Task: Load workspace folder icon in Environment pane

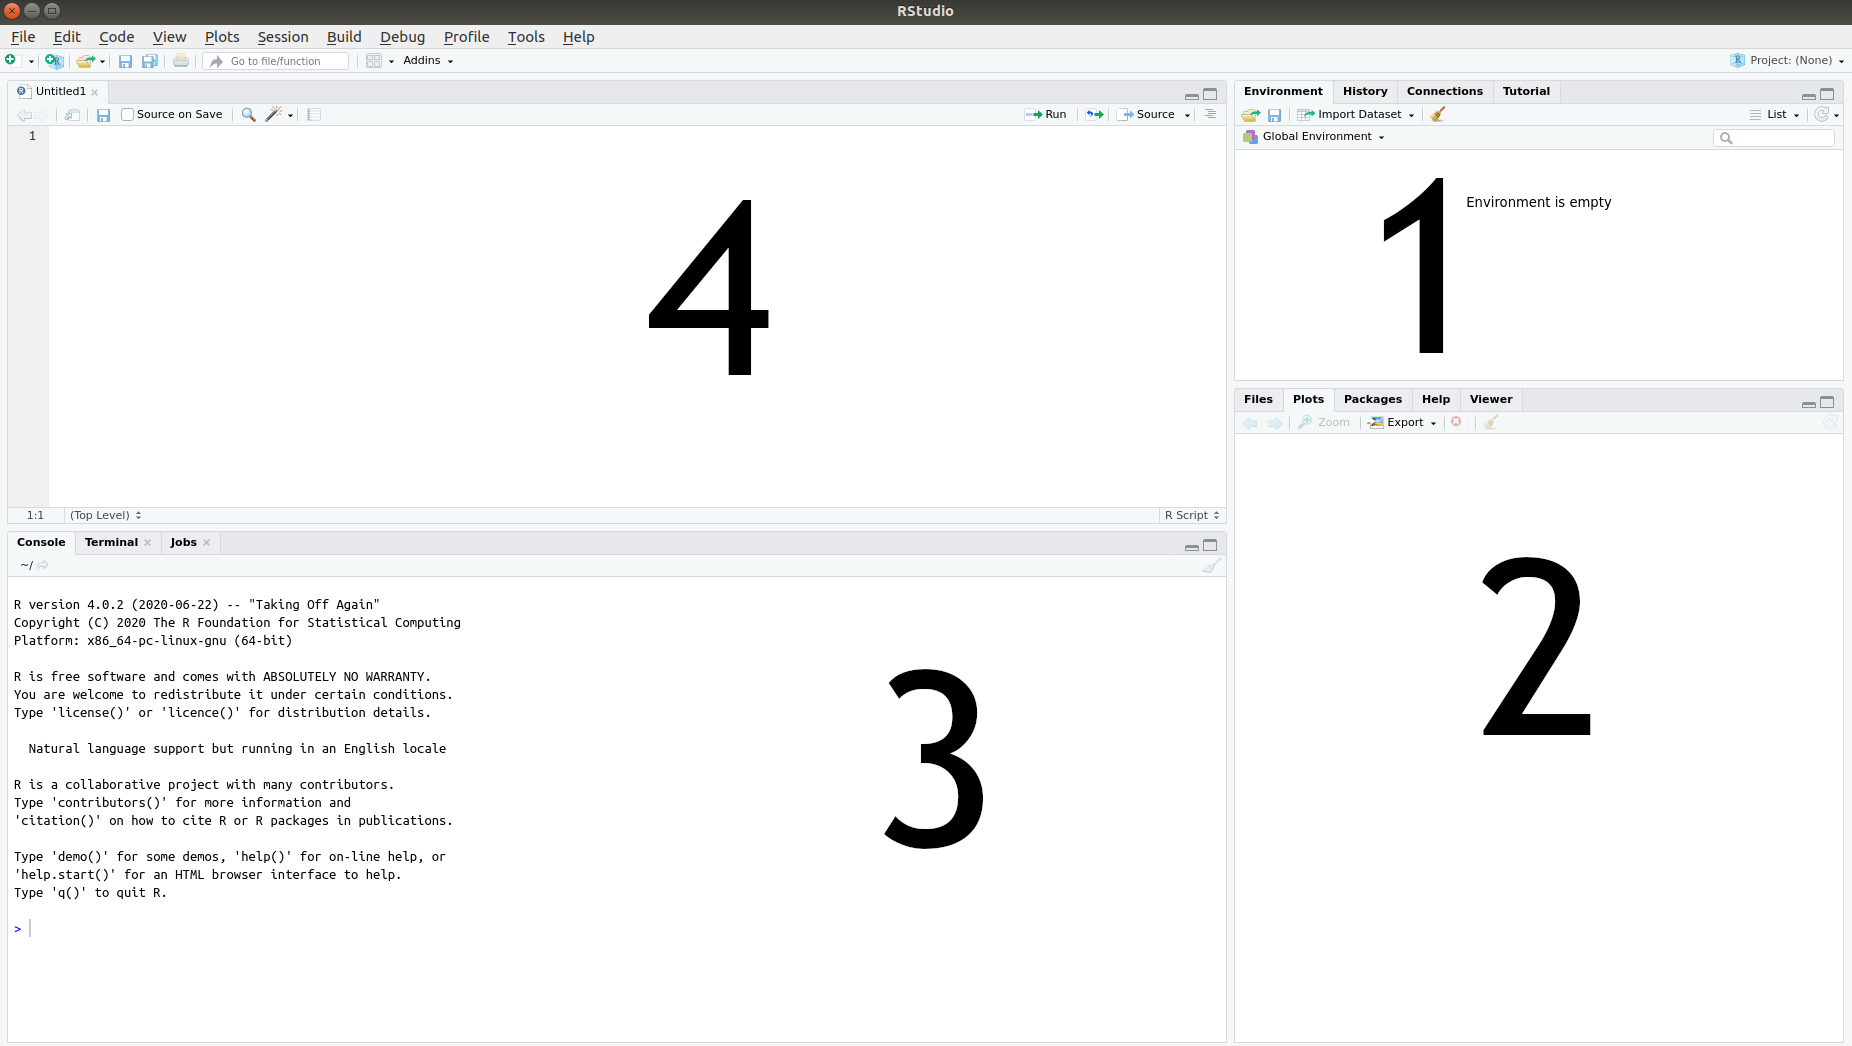Action: tap(1250, 115)
